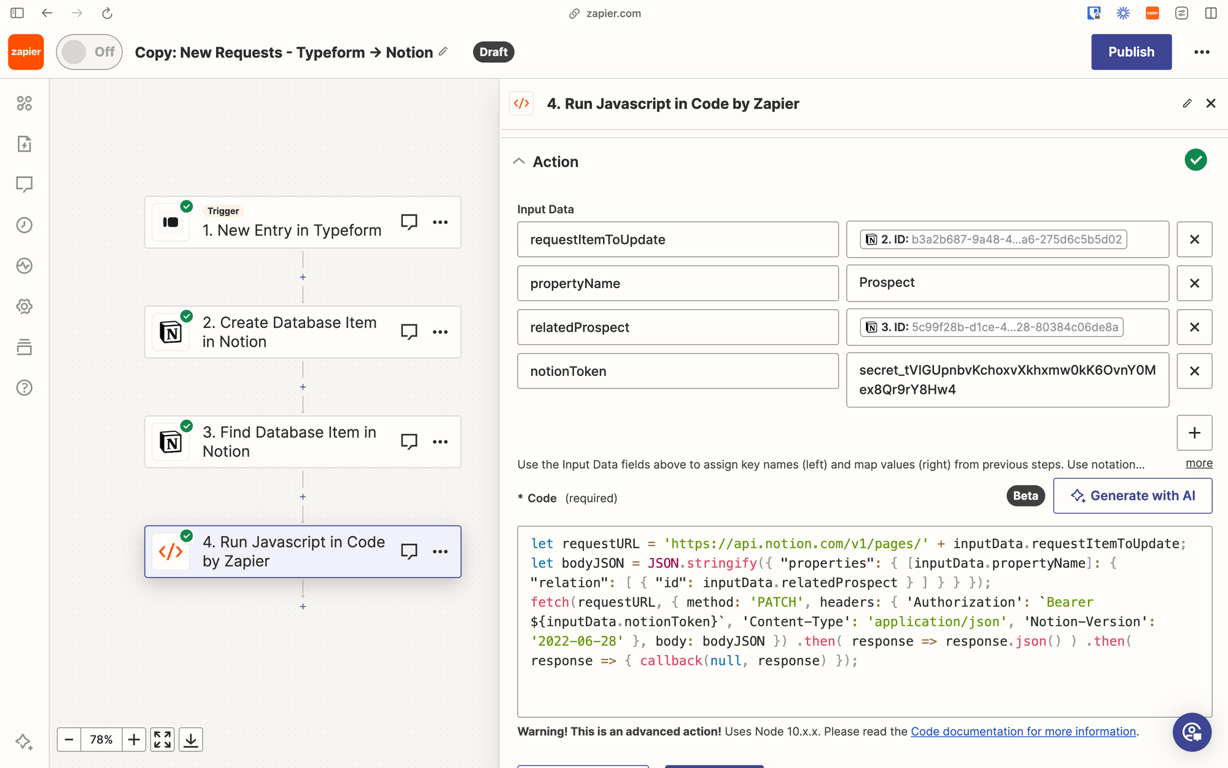The width and height of the screenshot is (1228, 768).
Task: Edit the requestItemToUpdate key field
Action: [678, 240]
